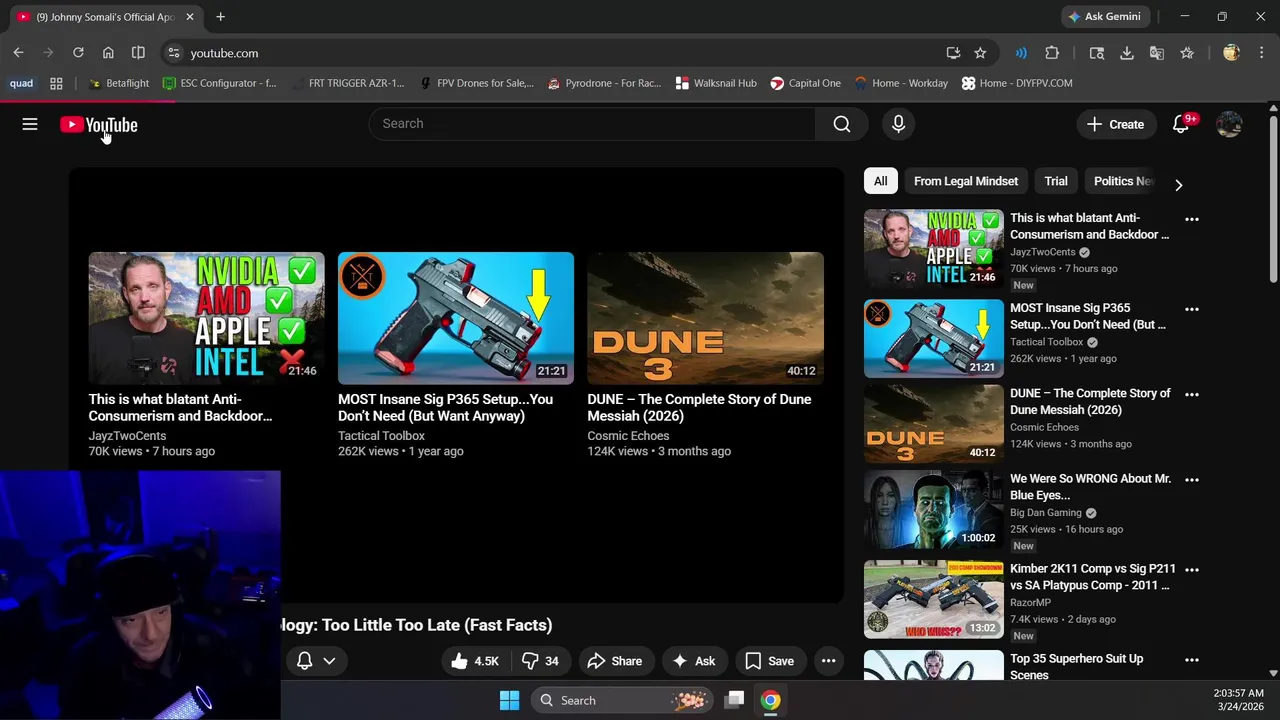This screenshot has height=720, width=1280.
Task: View site information in address bar
Action: pos(174,53)
